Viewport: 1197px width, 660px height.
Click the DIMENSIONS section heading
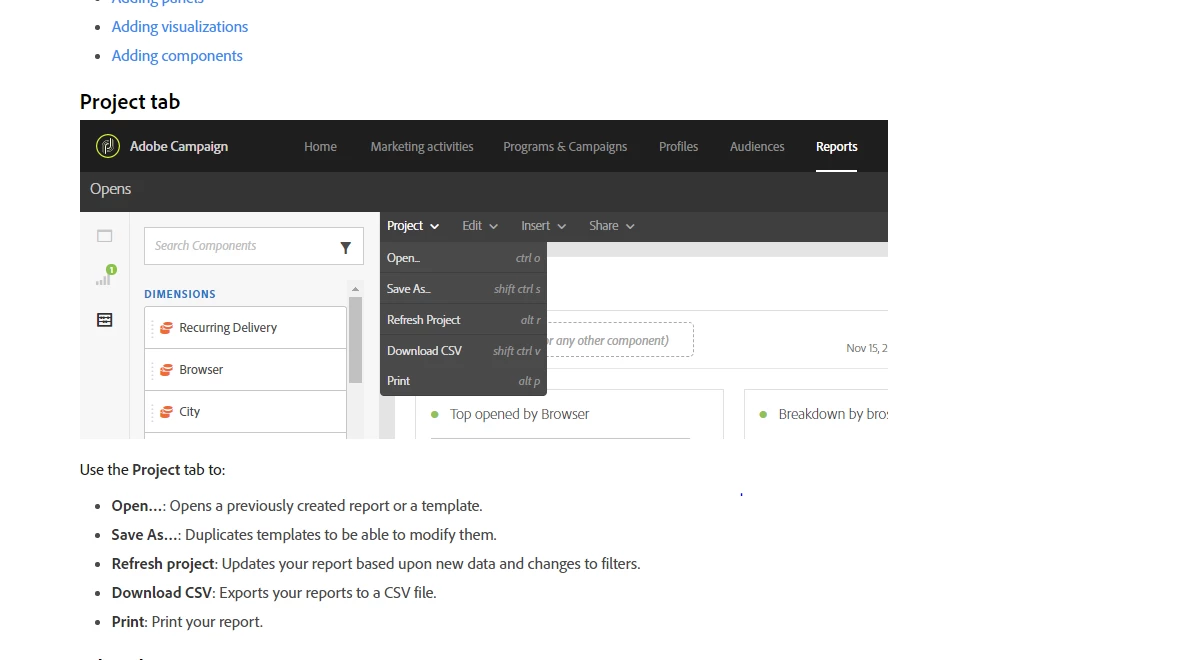point(179,294)
